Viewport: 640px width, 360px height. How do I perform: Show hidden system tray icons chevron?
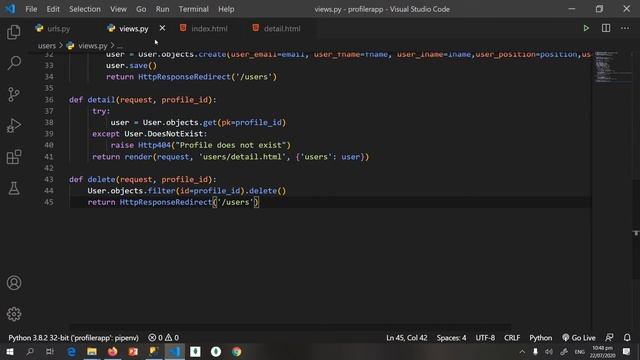522,351
